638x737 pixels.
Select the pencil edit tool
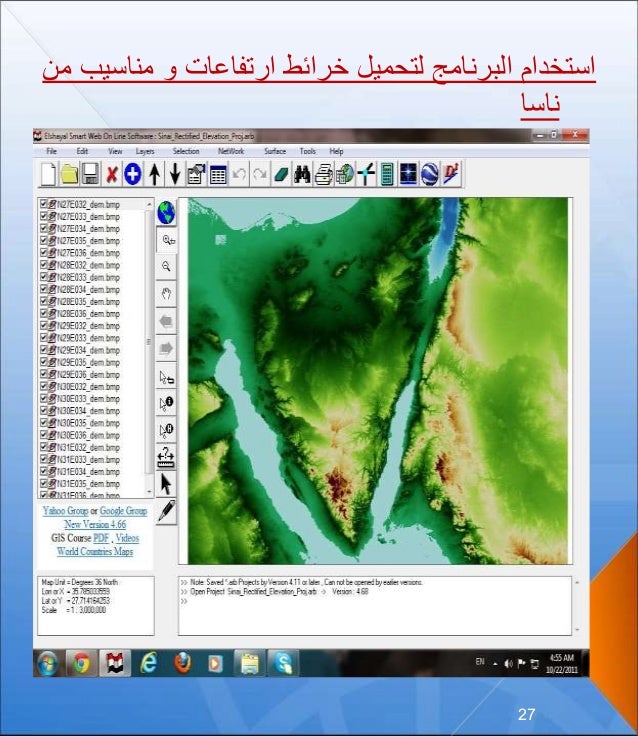[x=166, y=511]
